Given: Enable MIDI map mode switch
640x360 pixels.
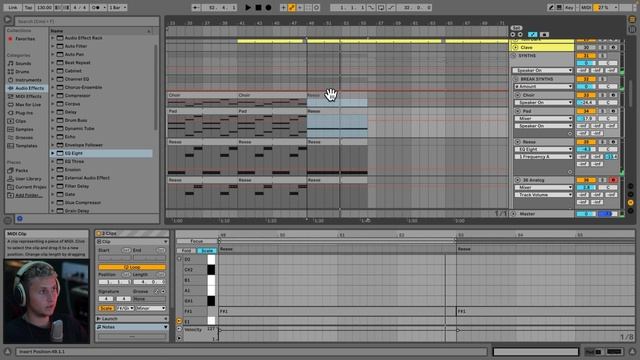Looking at the screenshot, I should pyautogui.click(x=586, y=7).
